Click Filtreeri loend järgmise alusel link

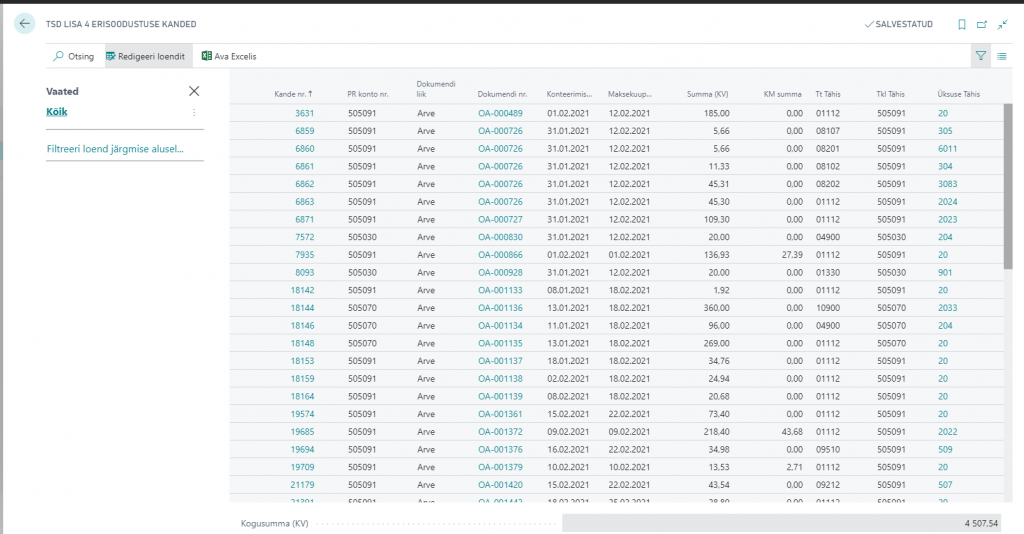pyautogui.click(x=123, y=149)
